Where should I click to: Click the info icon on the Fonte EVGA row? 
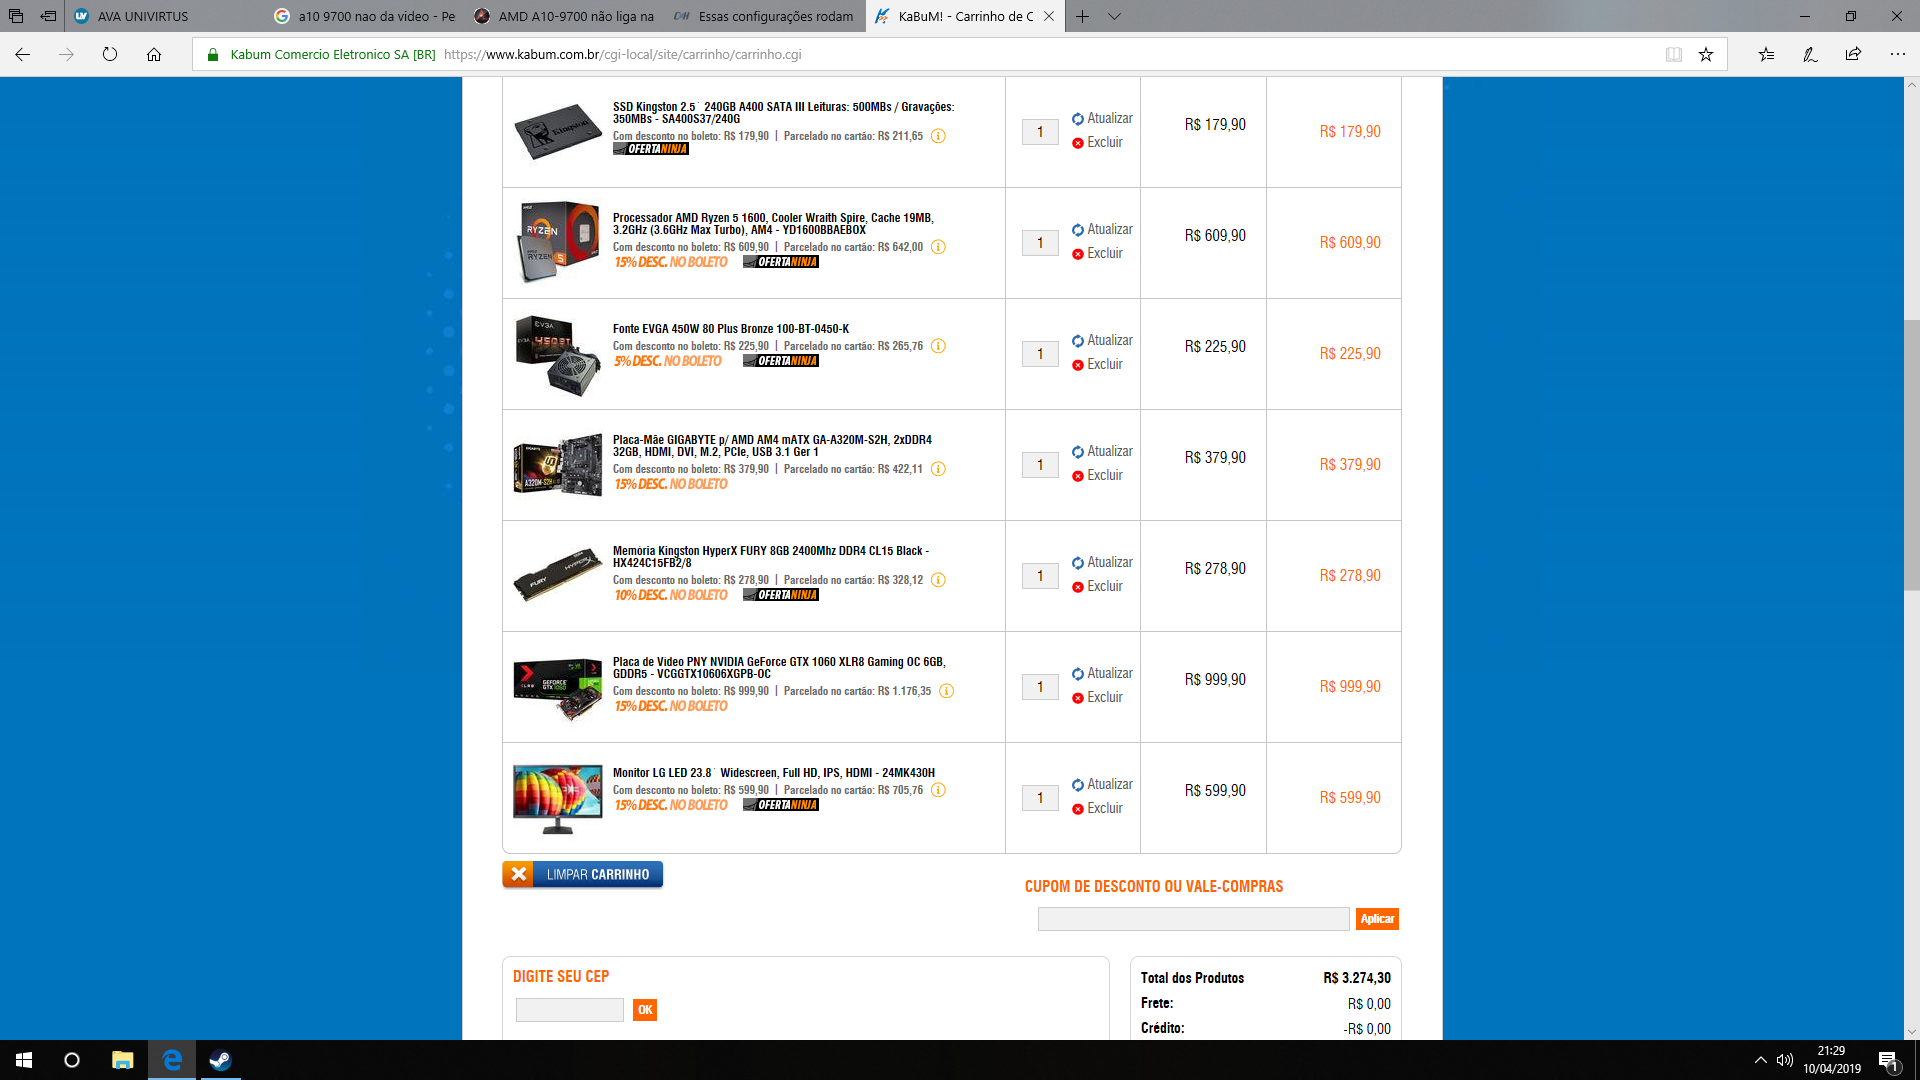click(x=938, y=346)
